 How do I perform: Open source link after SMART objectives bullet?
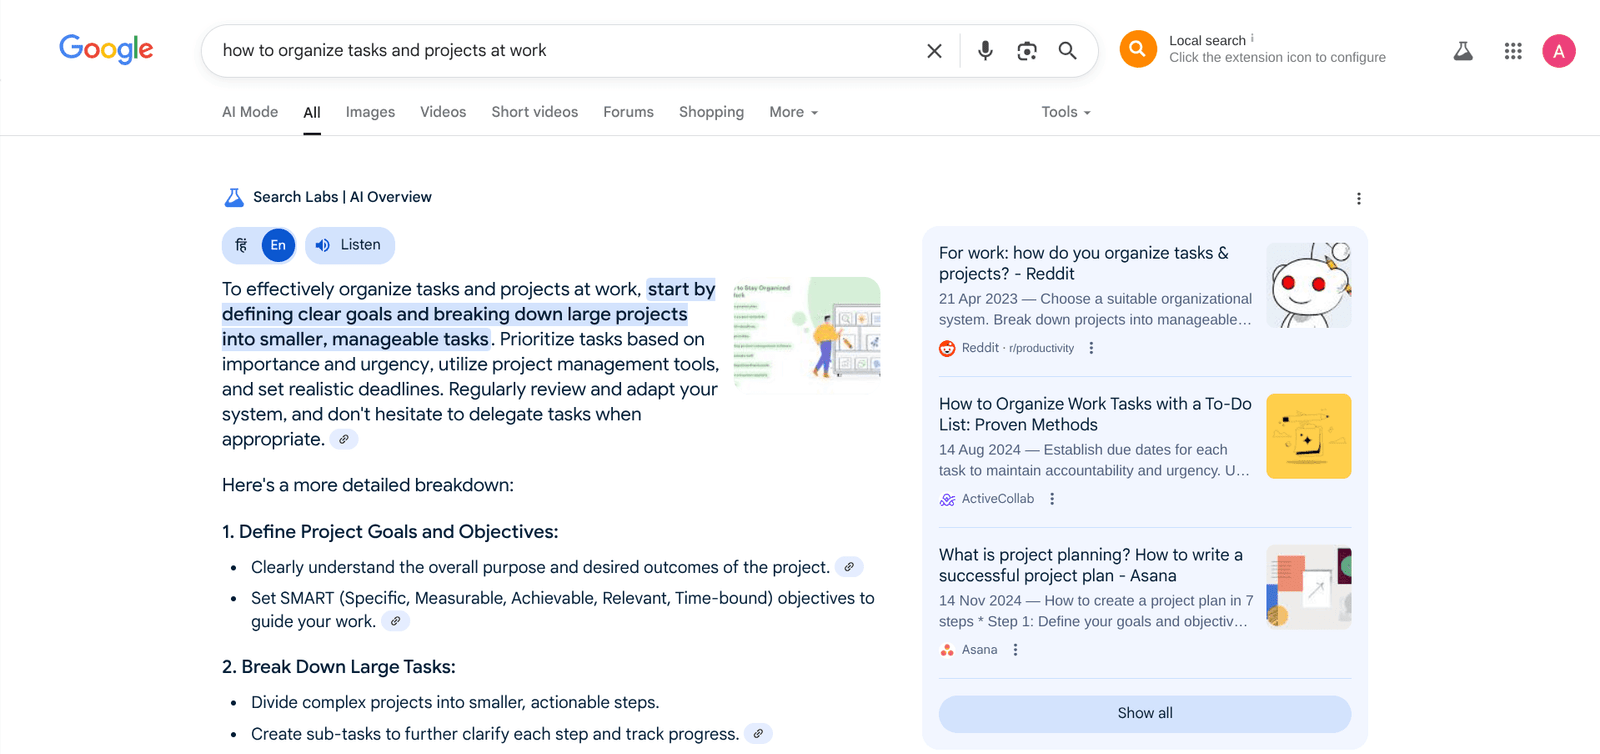point(396,621)
